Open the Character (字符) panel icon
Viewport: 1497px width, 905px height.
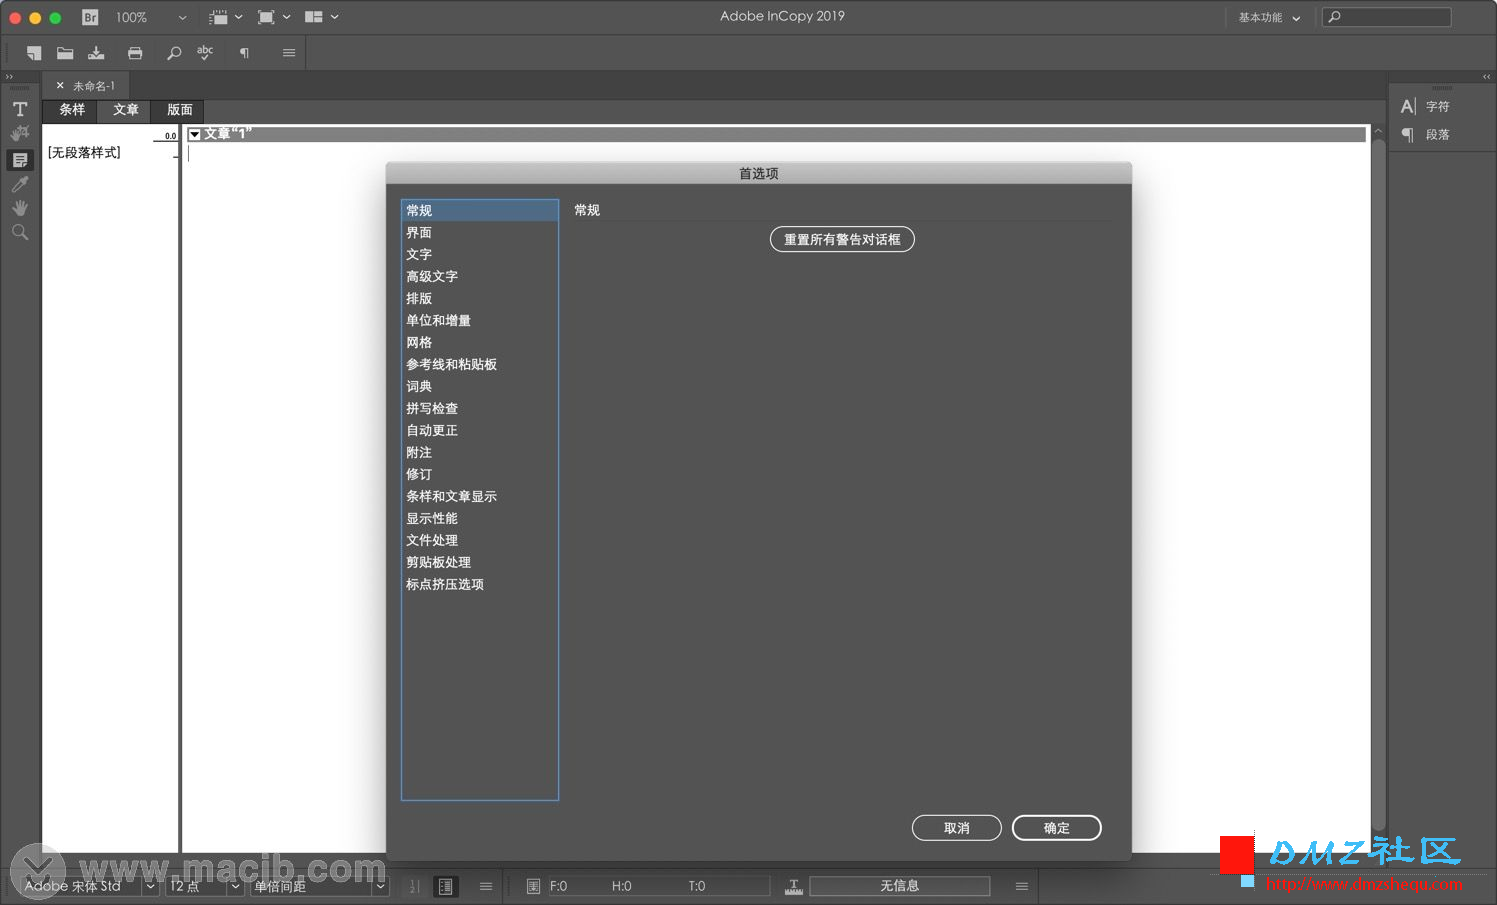(1408, 106)
